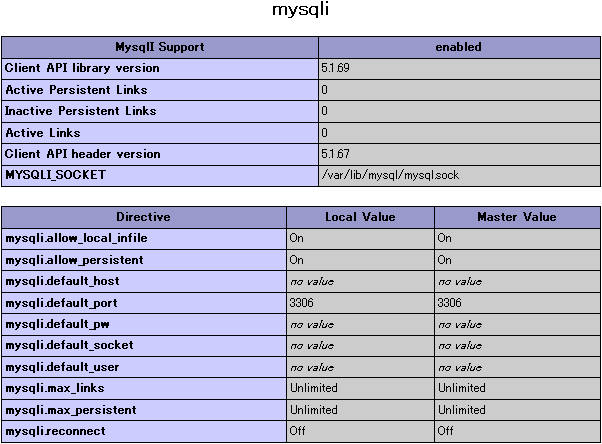Select the Active Persistent Links row label
The width and height of the screenshot is (602, 444).
tap(77, 90)
